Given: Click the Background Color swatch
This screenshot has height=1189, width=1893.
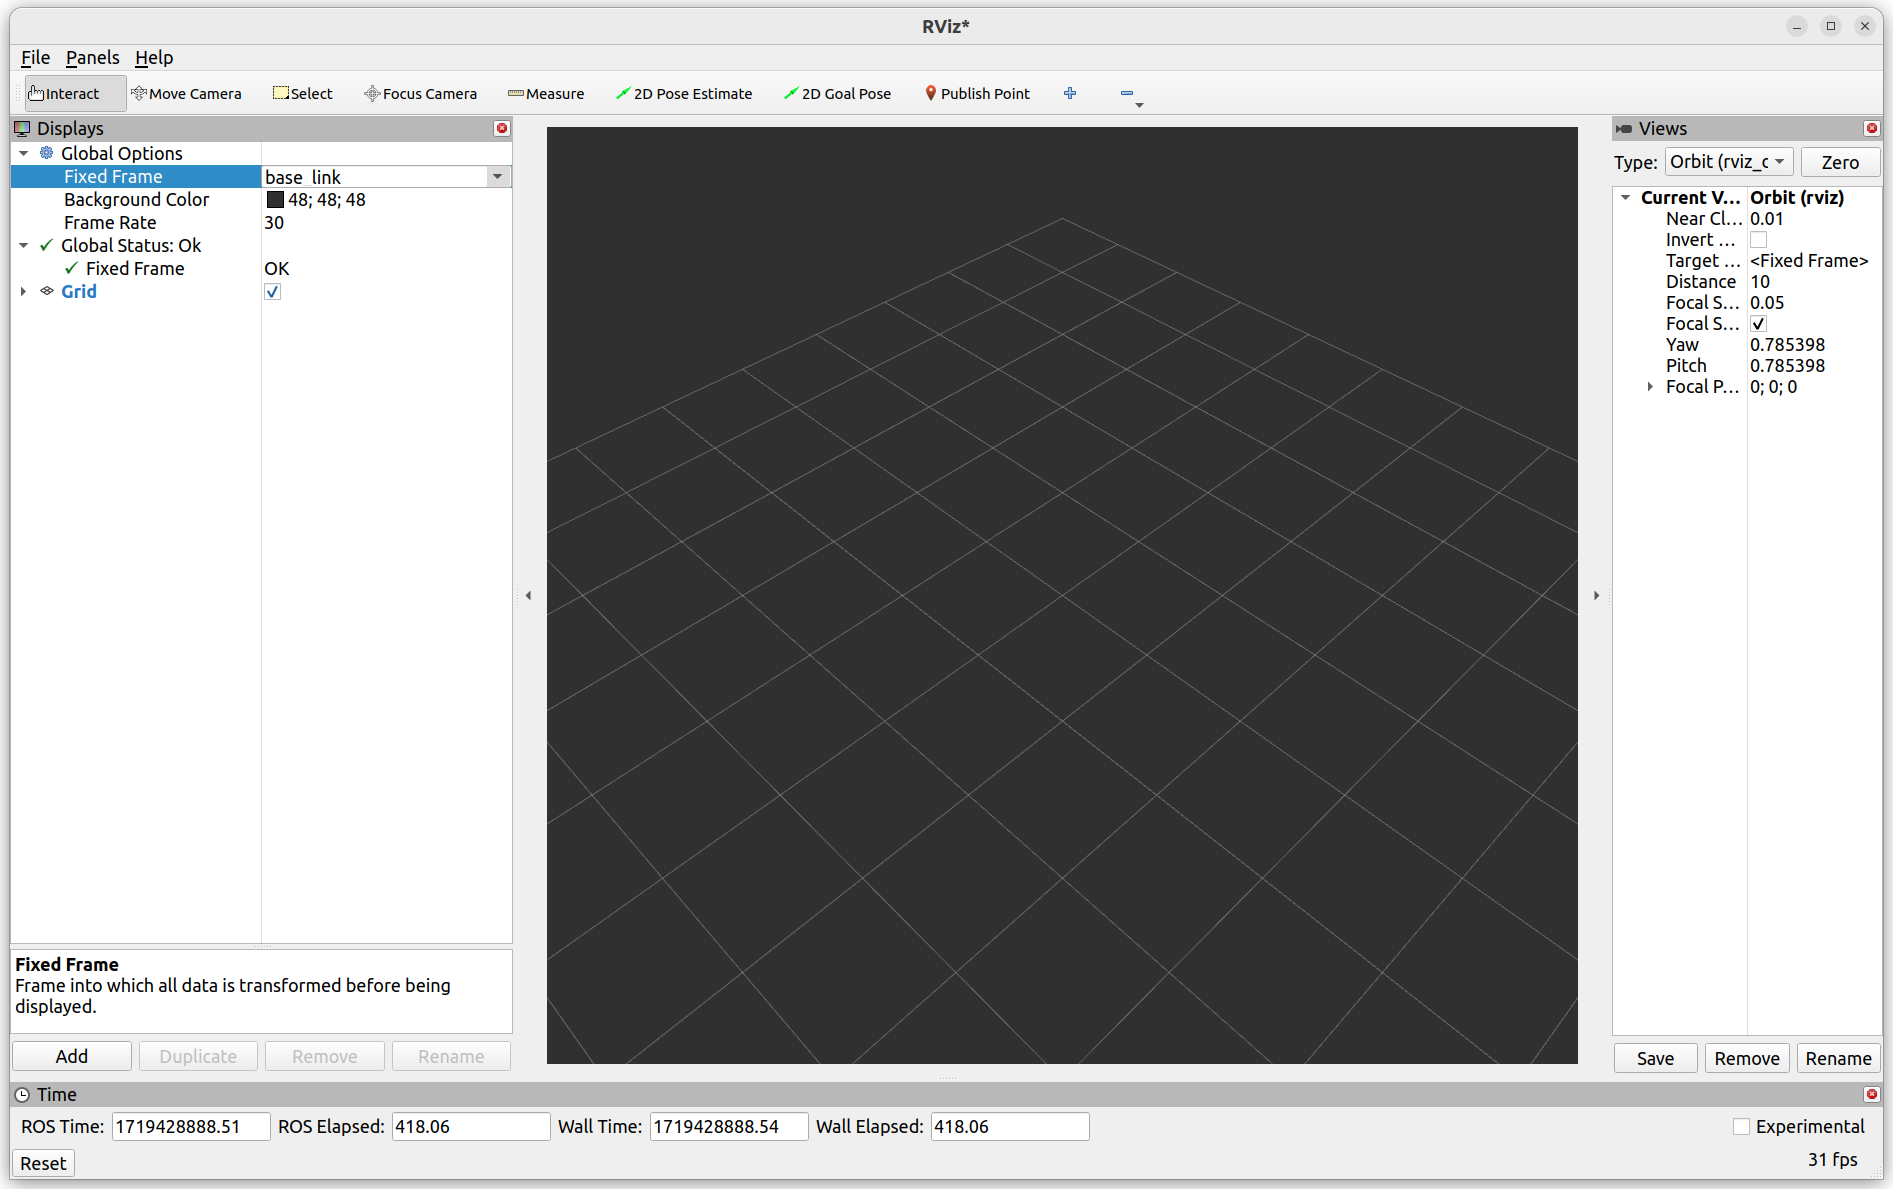Looking at the screenshot, I should 275,200.
